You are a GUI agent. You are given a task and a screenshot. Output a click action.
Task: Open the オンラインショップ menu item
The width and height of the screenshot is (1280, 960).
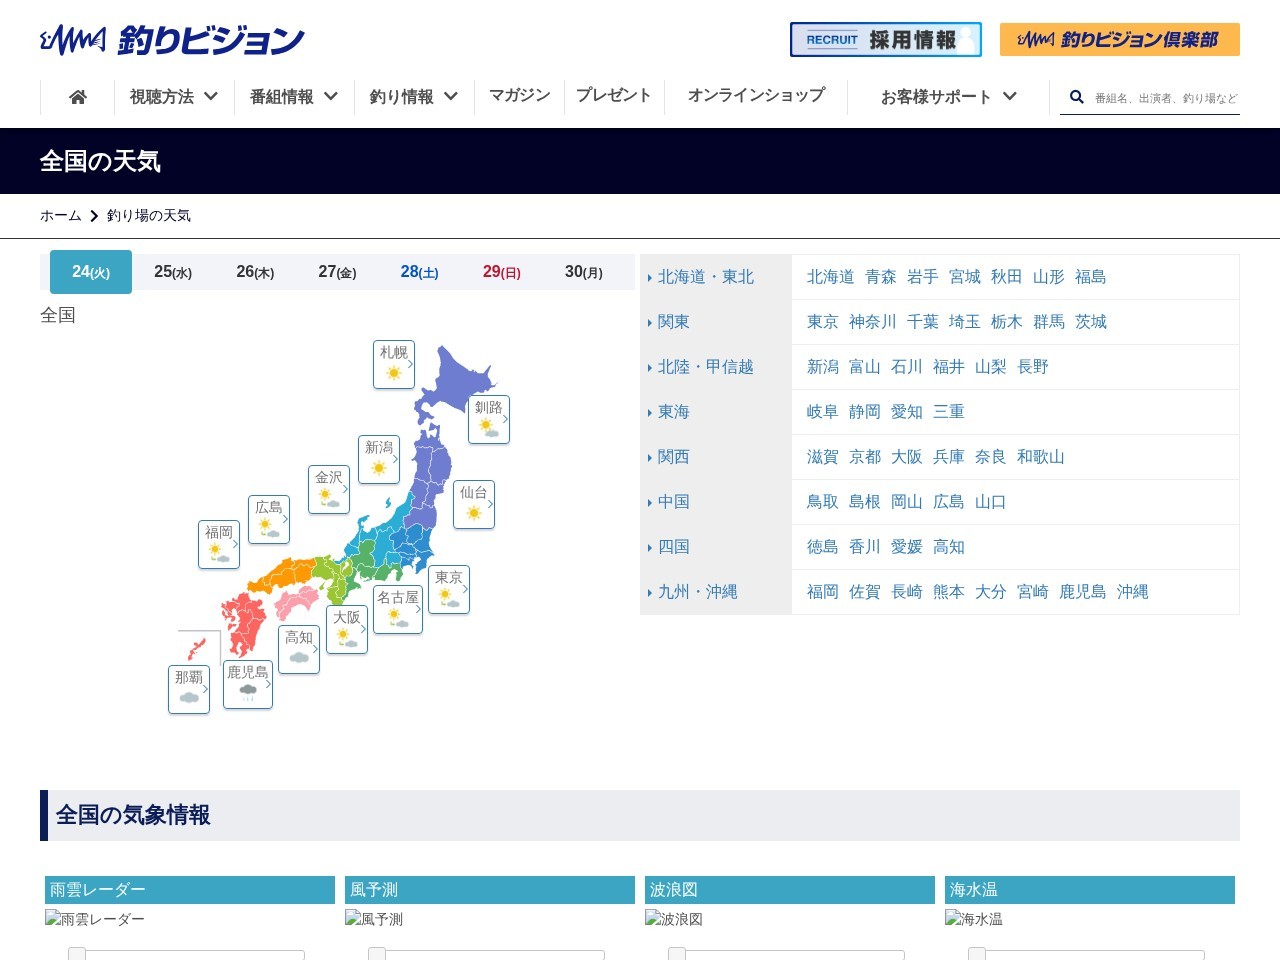pos(756,95)
